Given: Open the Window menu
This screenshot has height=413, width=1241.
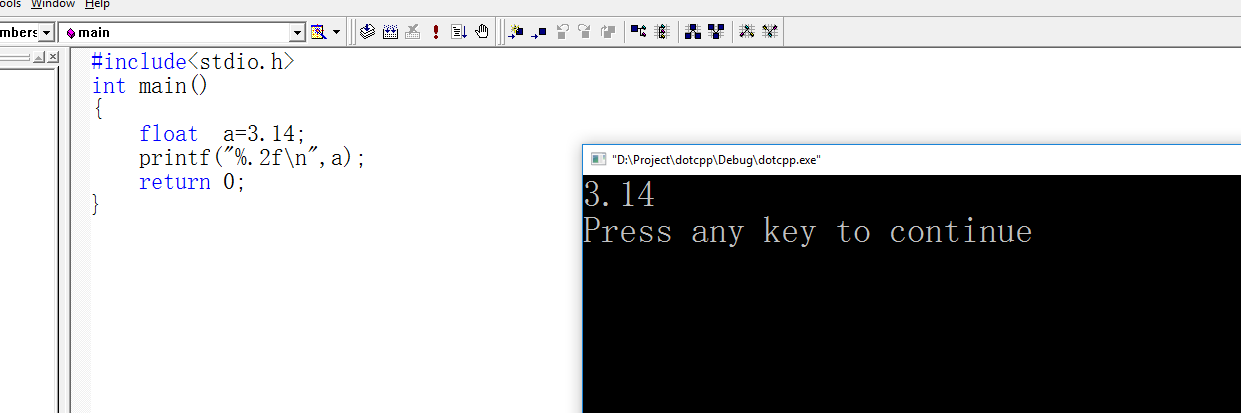Looking at the screenshot, I should 52,4.
